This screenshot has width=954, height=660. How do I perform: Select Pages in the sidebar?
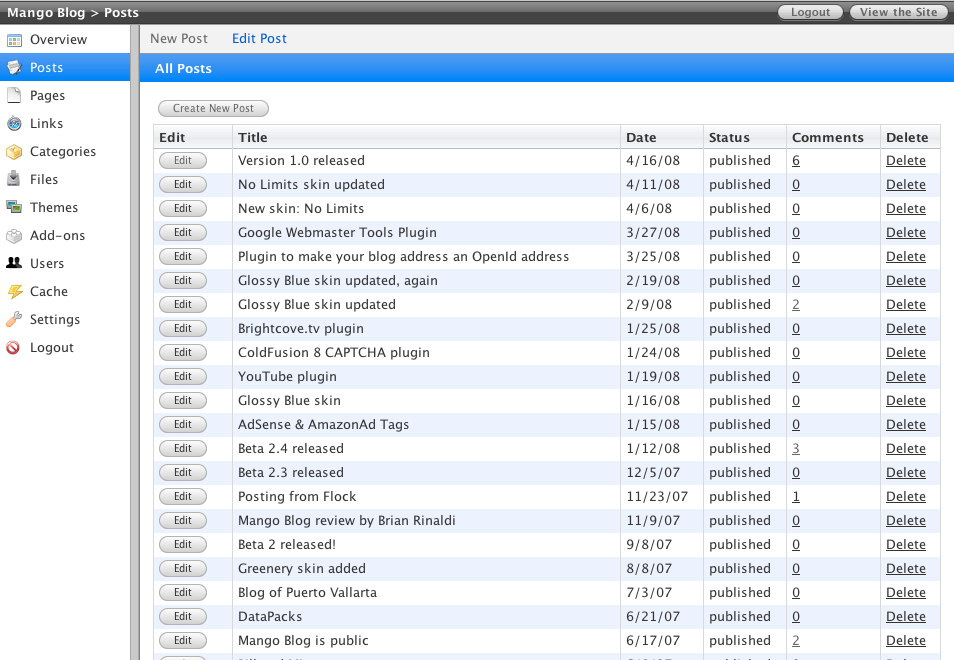click(47, 96)
